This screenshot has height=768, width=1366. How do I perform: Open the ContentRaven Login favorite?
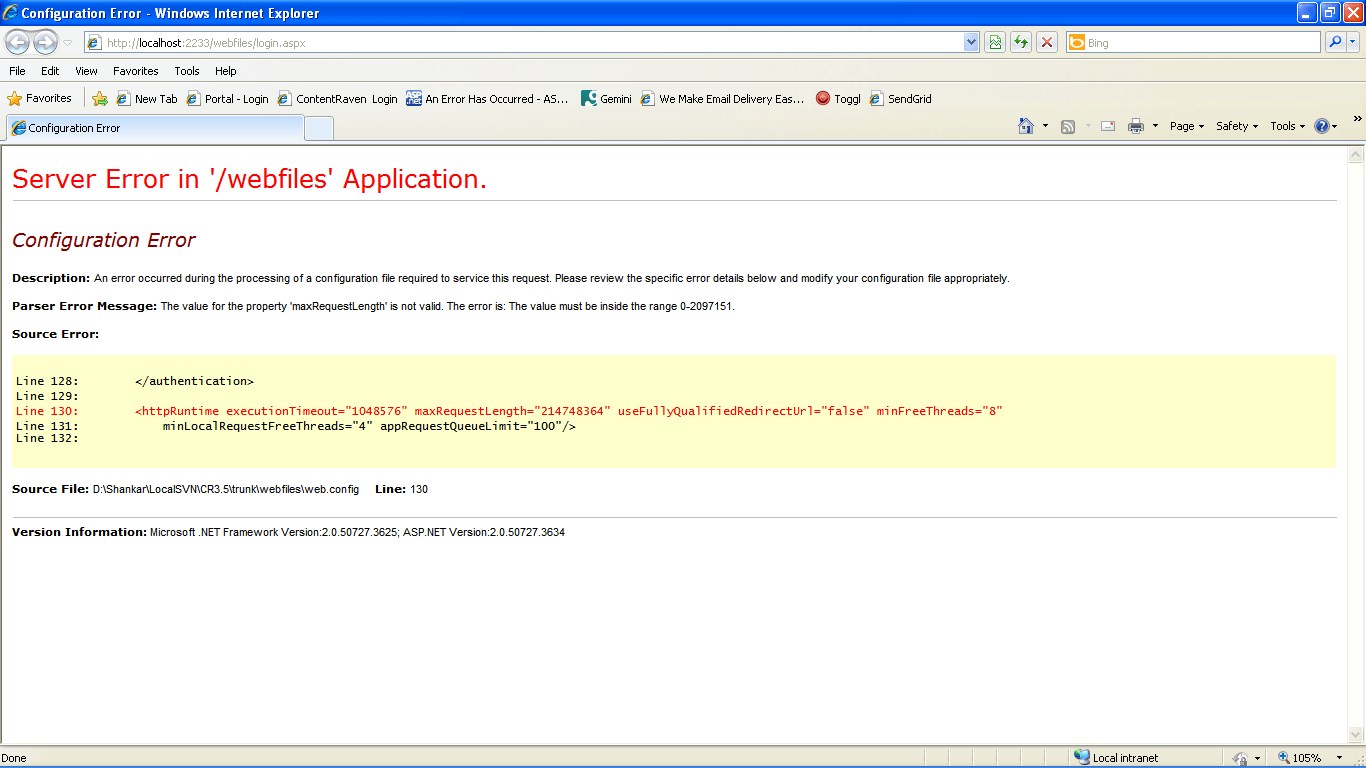tap(338, 99)
